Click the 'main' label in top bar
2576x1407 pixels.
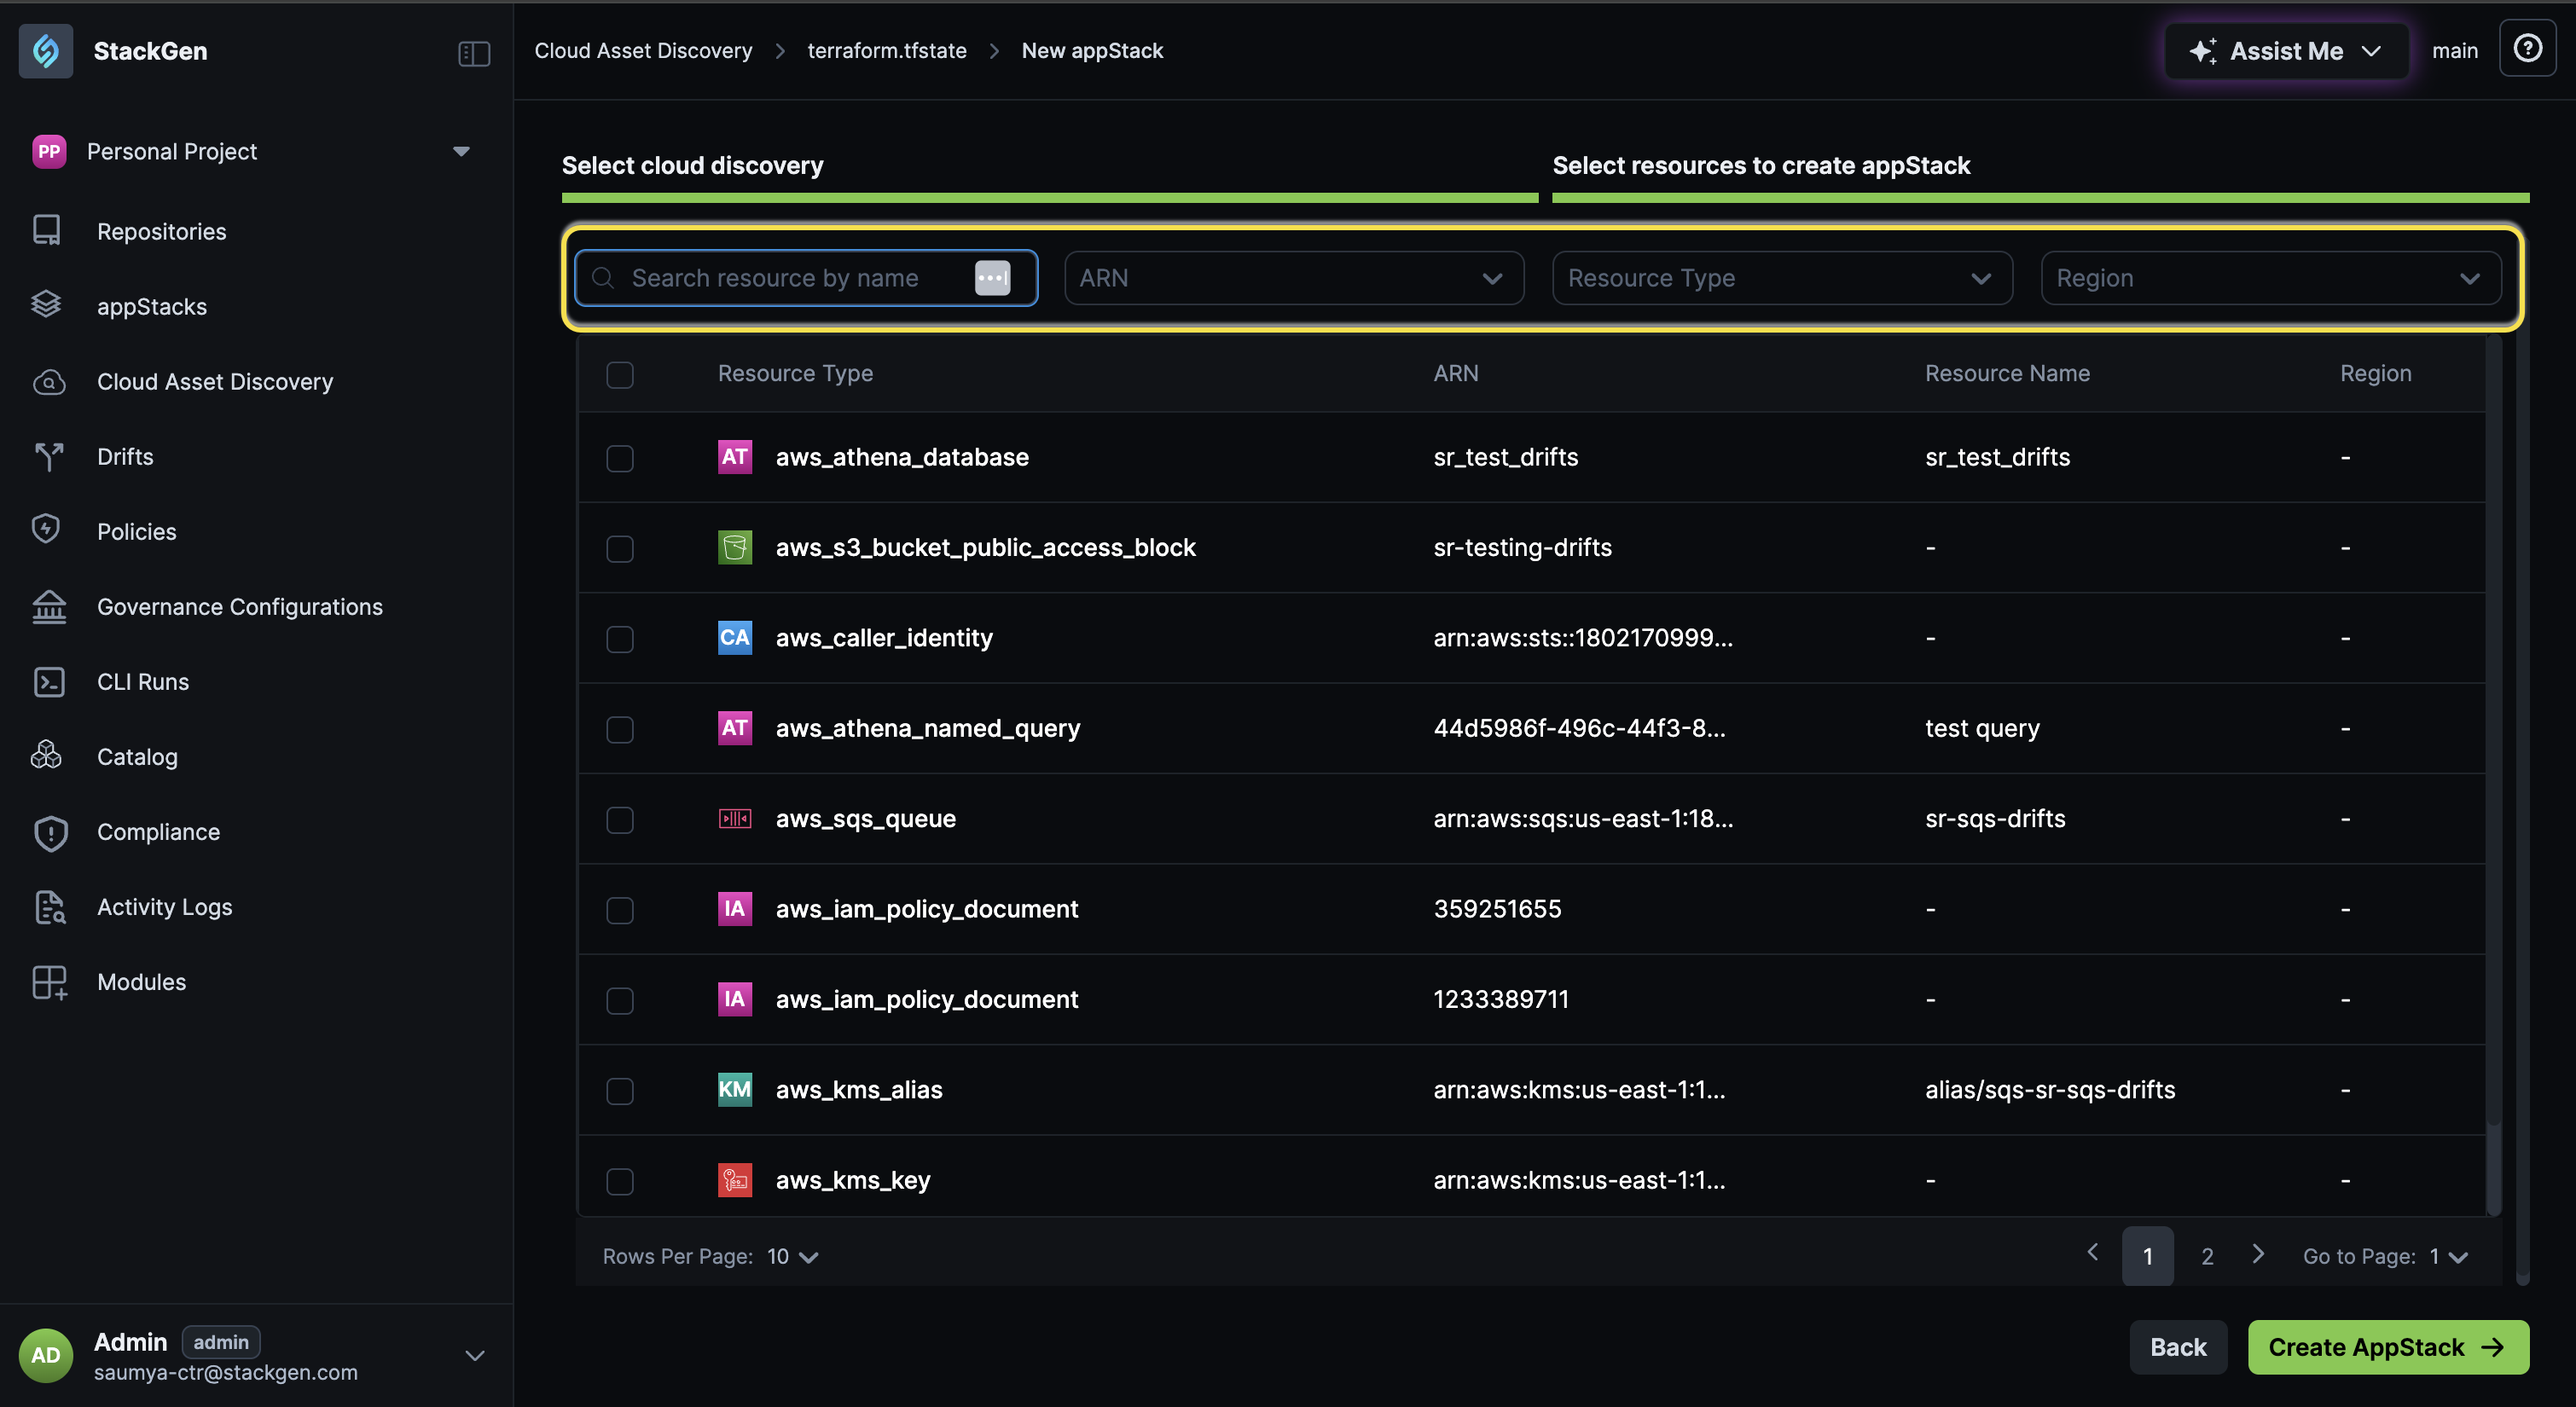[2455, 51]
